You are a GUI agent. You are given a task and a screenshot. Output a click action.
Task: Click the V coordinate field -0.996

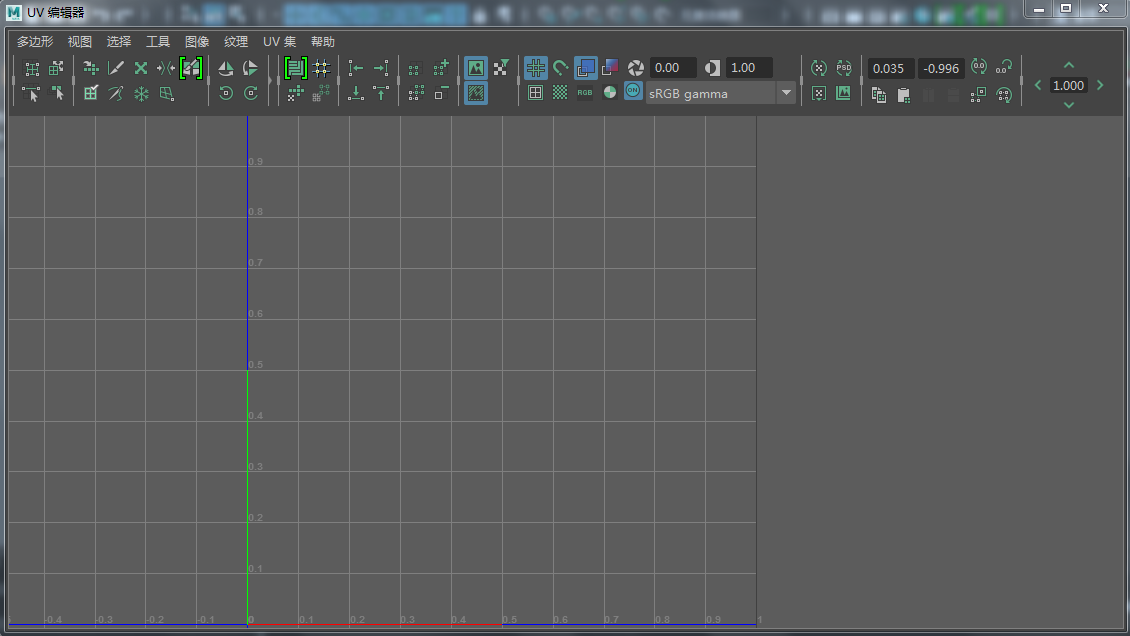click(941, 68)
